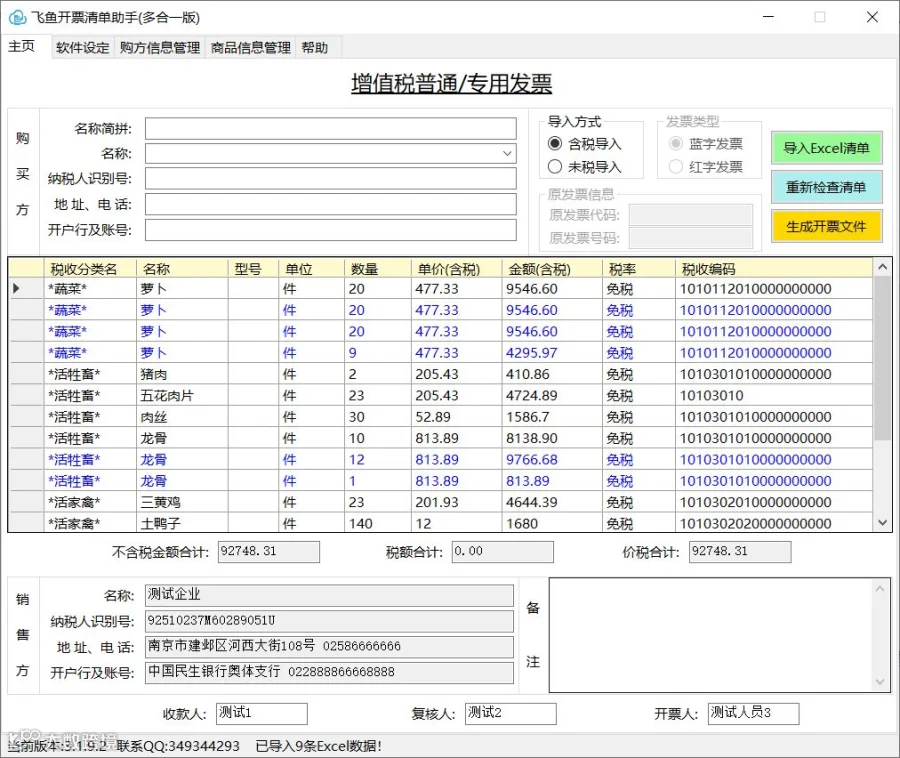Expand the buyer 名称 dropdown arrow
Viewport: 900px width, 758px height.
[x=507, y=154]
